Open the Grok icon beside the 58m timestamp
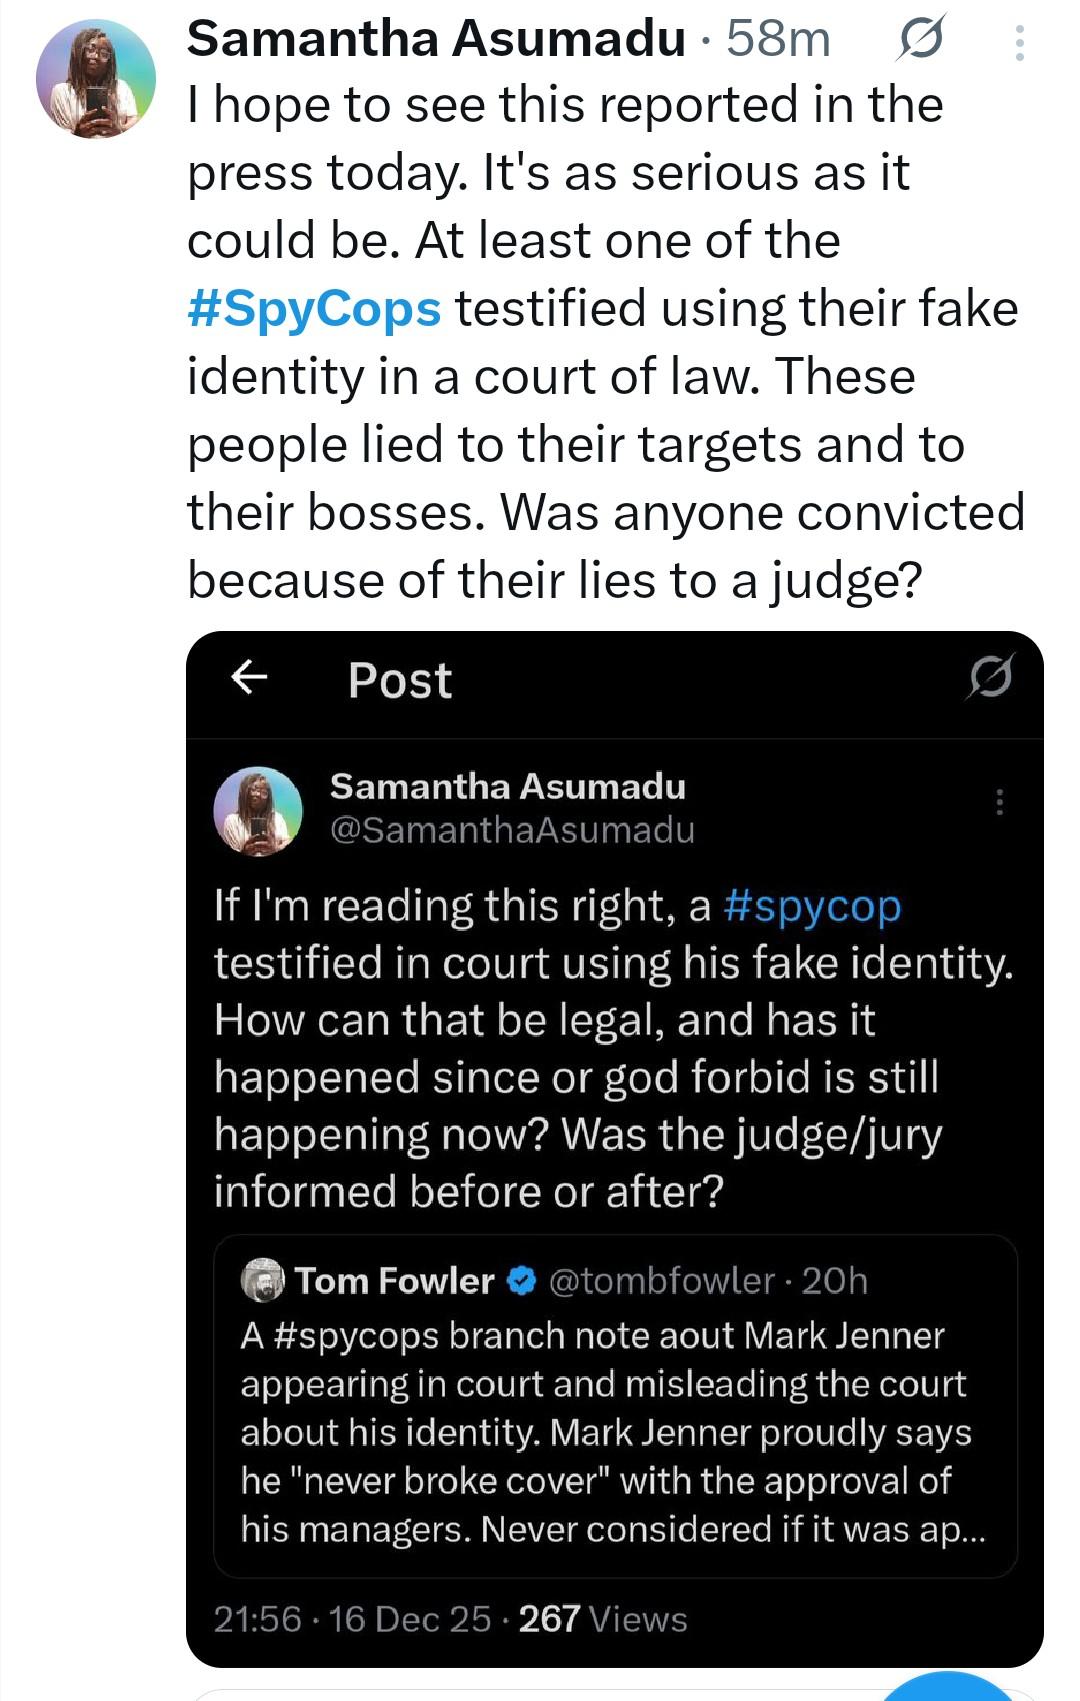The width and height of the screenshot is (1080, 1701). pyautogui.click(x=920, y=41)
